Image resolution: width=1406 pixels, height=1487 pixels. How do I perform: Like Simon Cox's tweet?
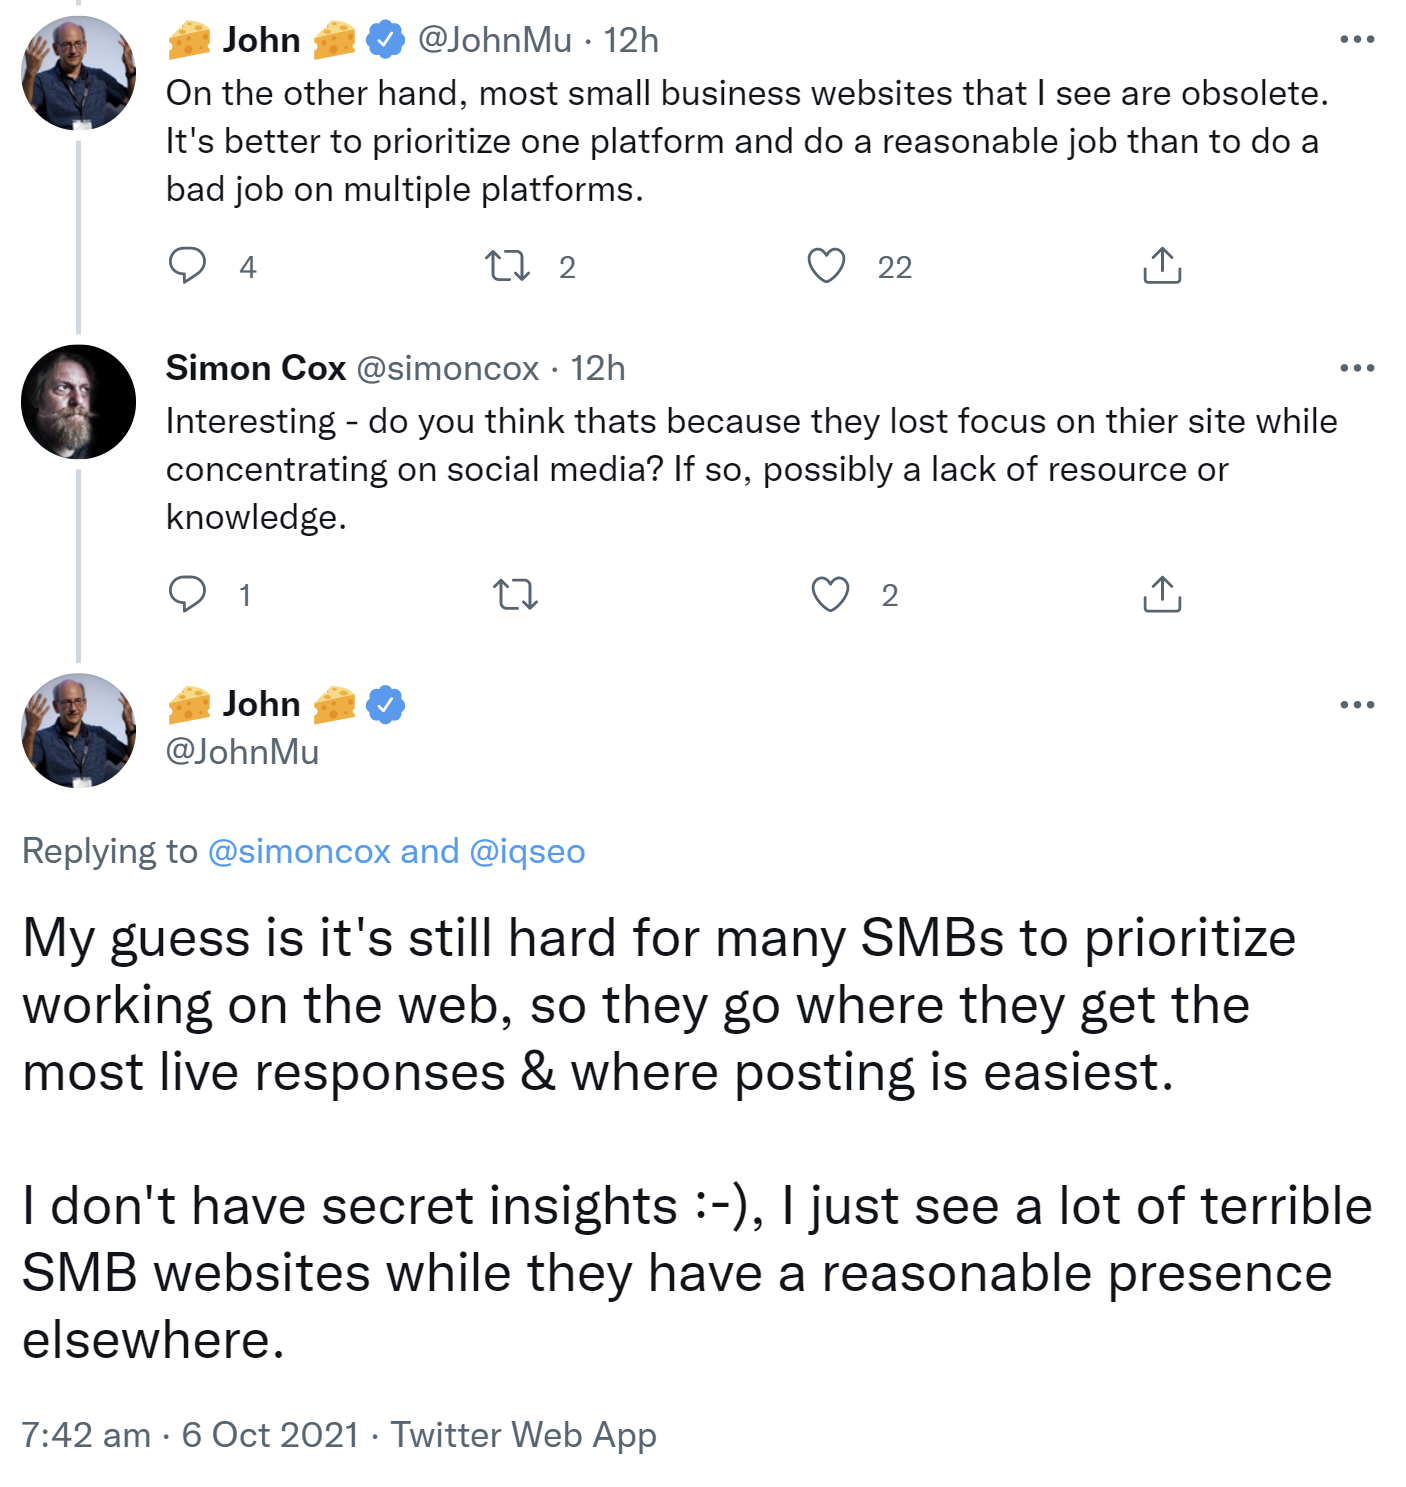click(829, 594)
